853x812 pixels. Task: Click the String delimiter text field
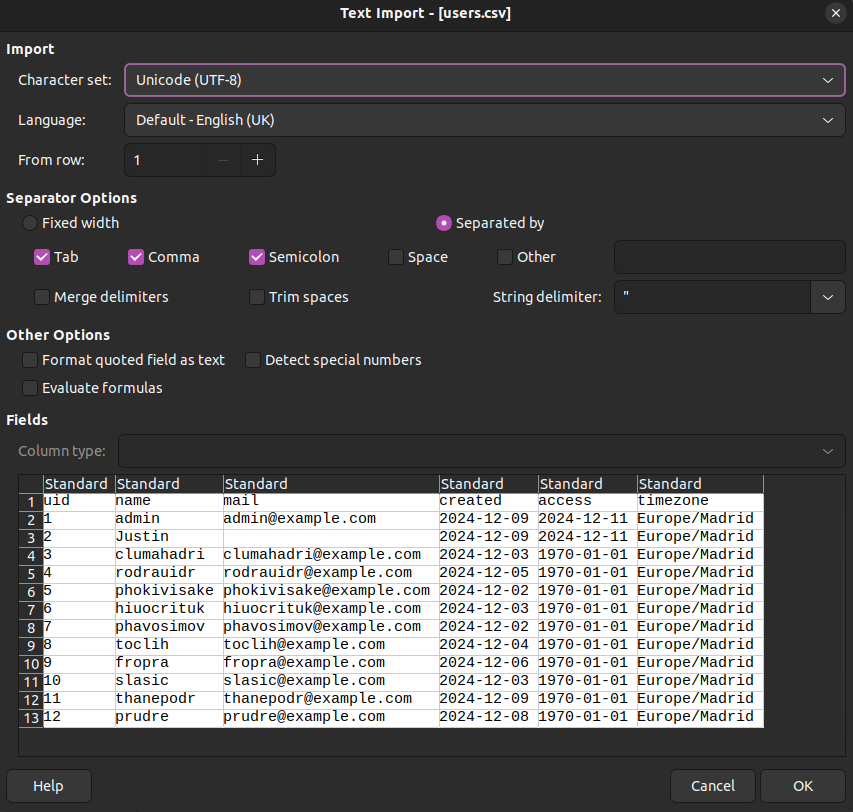pos(713,297)
